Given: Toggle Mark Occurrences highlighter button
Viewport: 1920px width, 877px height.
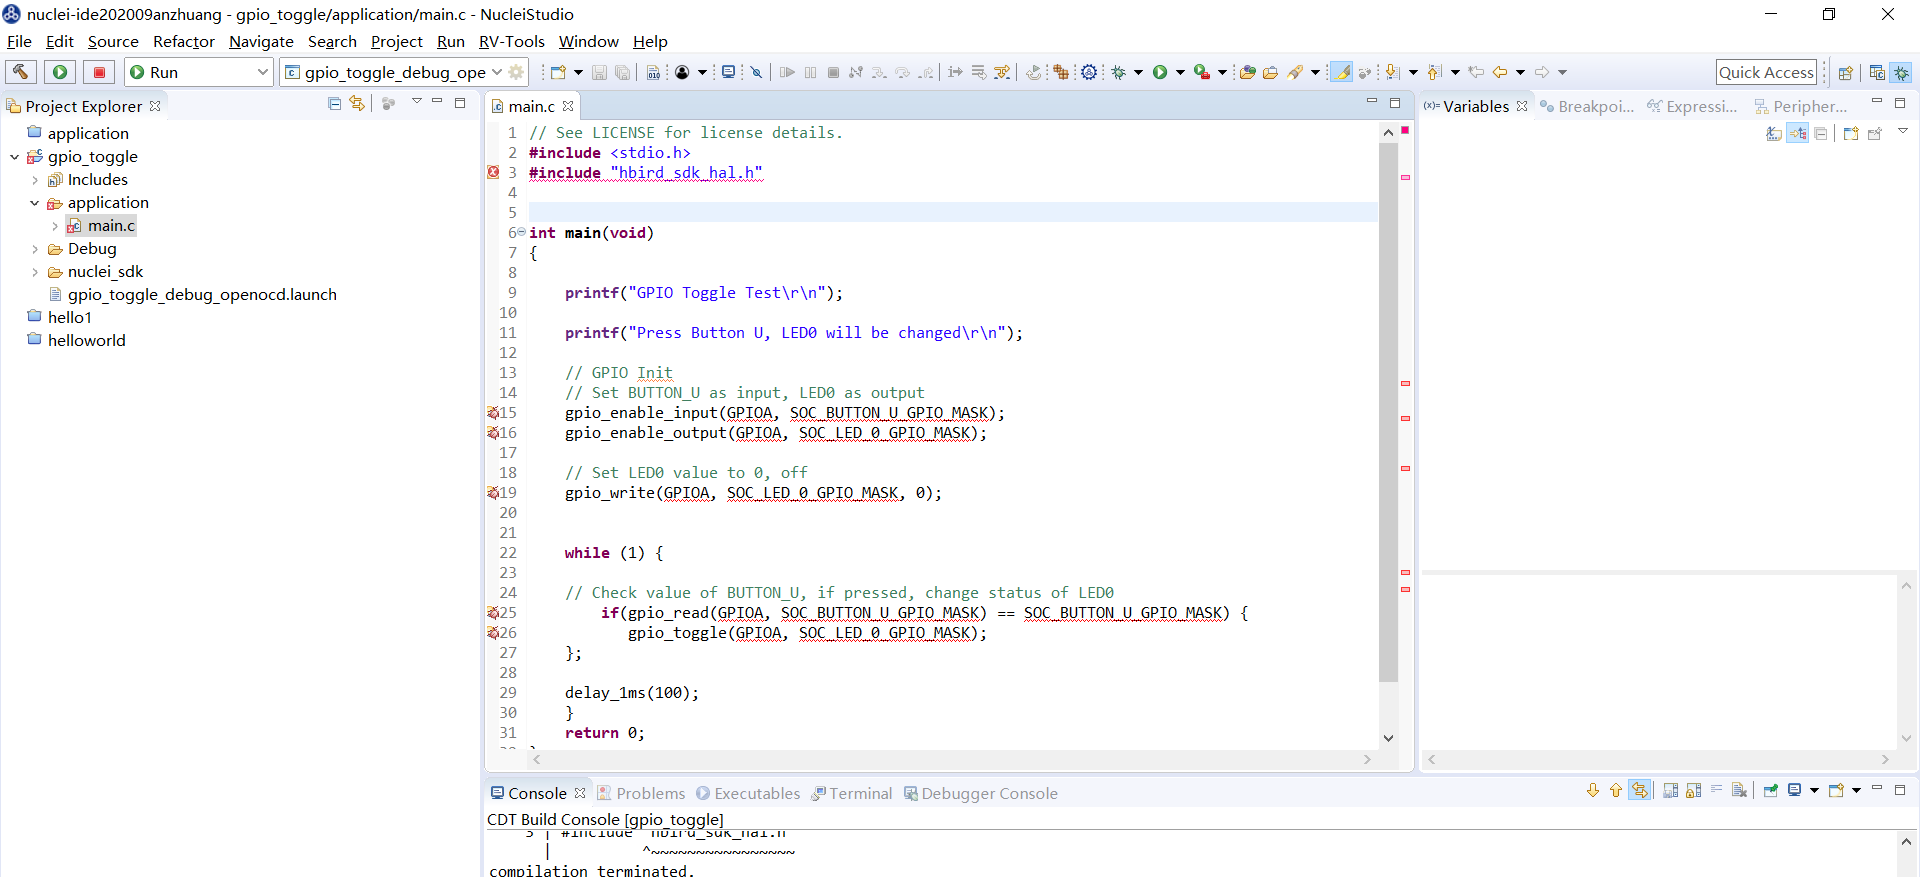Looking at the screenshot, I should click(1341, 72).
